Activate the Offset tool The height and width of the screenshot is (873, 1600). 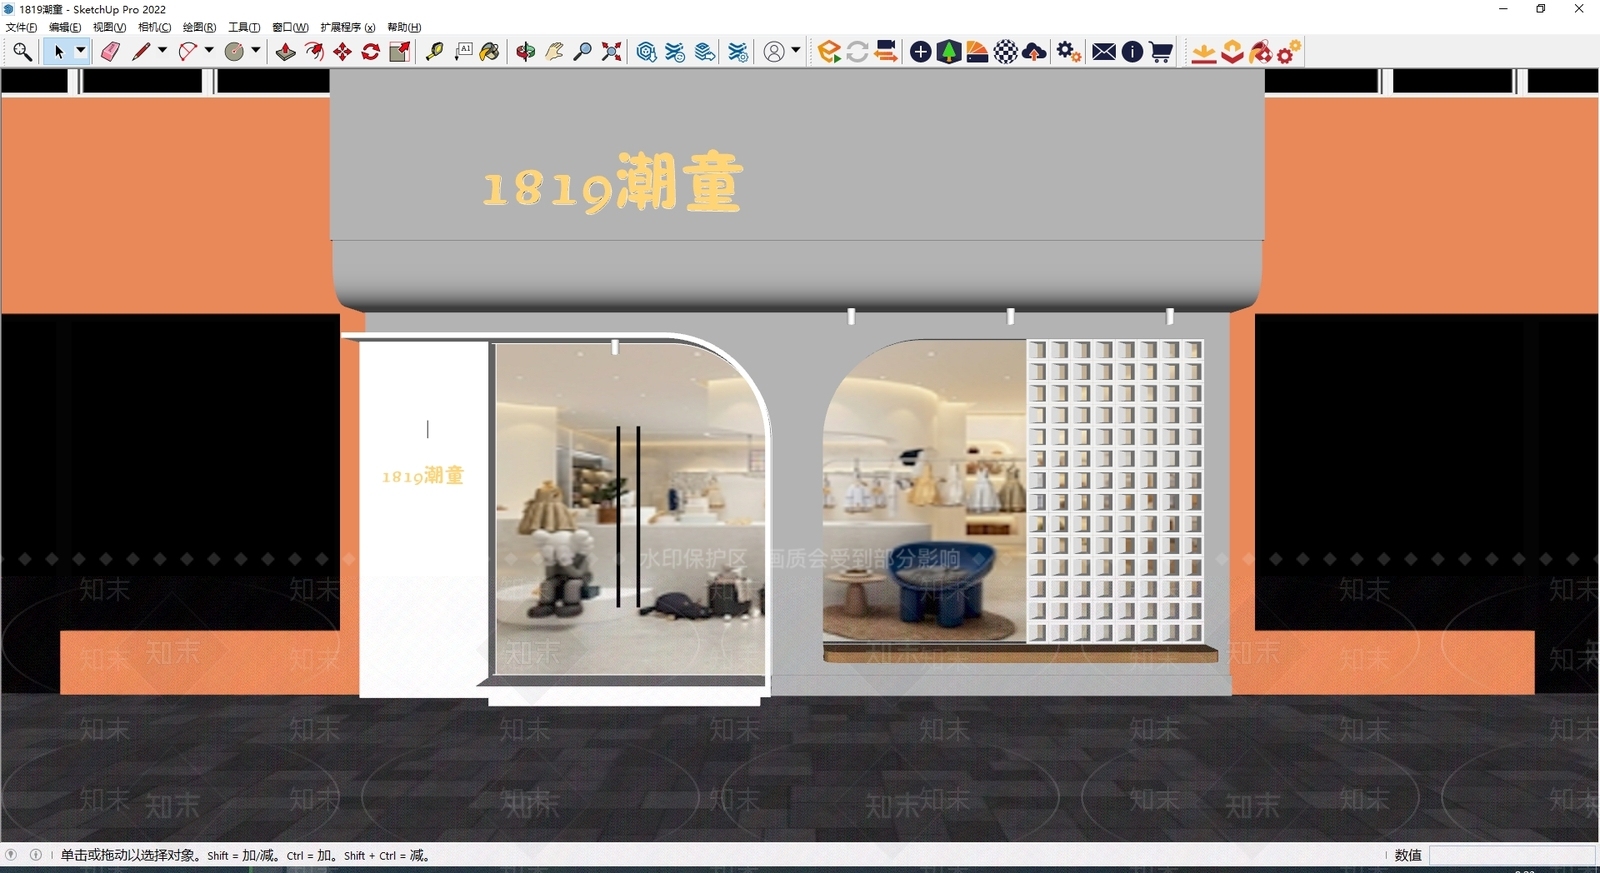pyautogui.click(x=314, y=52)
